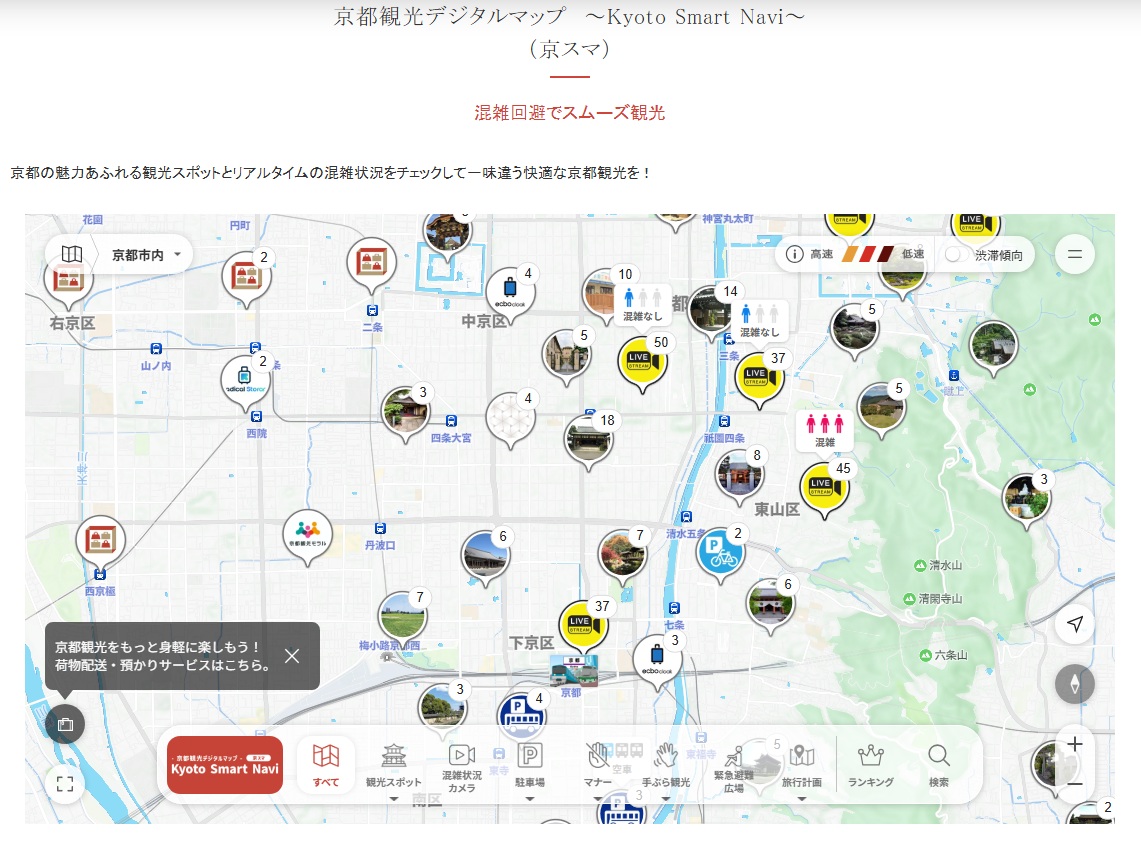This screenshot has height=846, width=1141.
Task: Expand the 手ぶら観光 submenu
Action: pyautogui.click(x=665, y=799)
